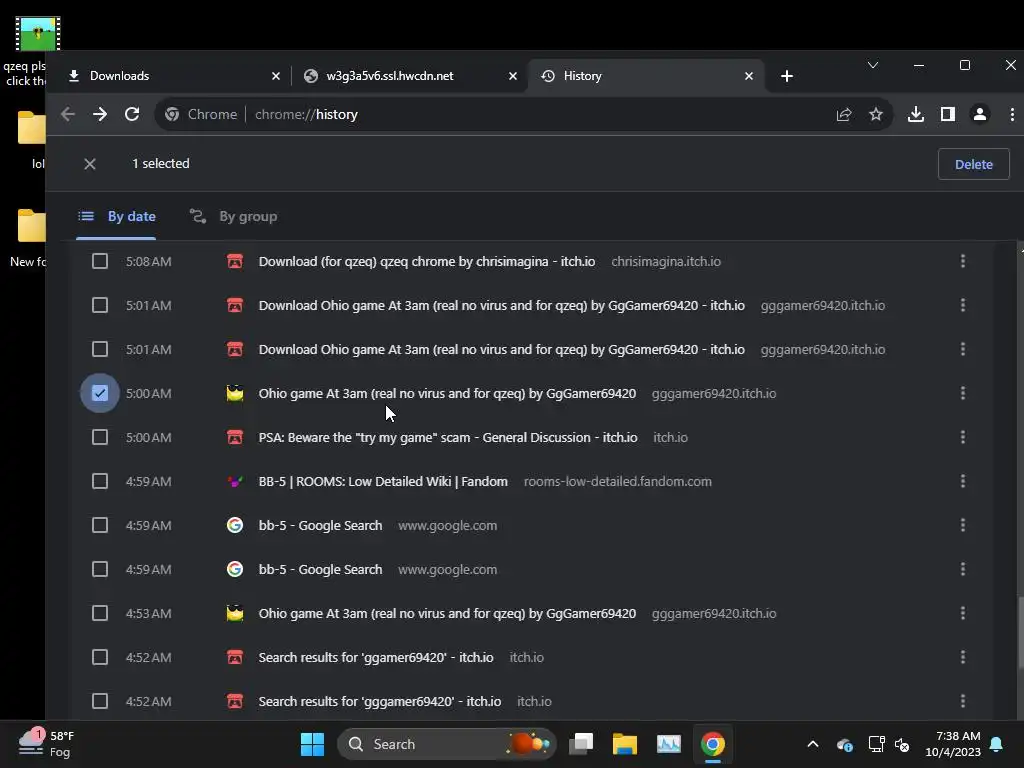This screenshot has width=1024, height=768.
Task: Click the Chrome icon on the taskbar
Action: tap(712, 744)
